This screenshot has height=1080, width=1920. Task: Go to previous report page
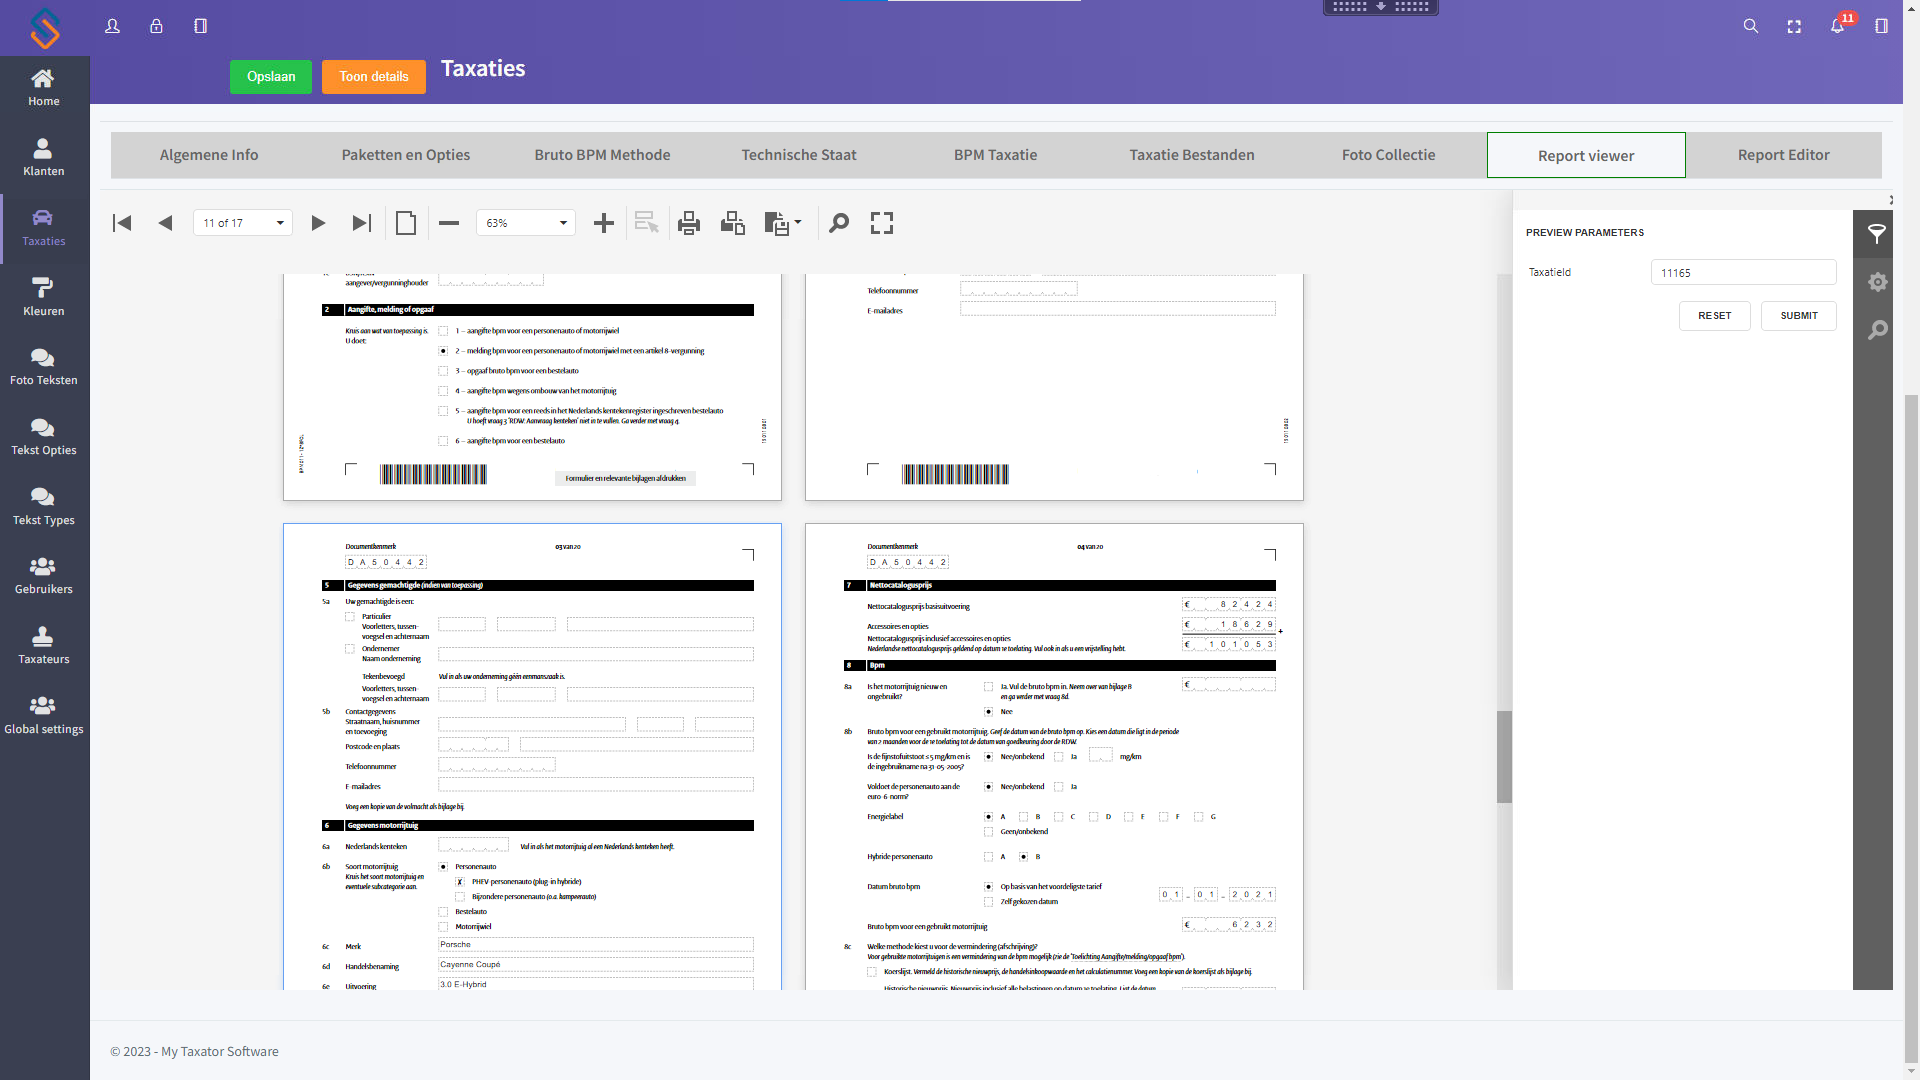[x=166, y=223]
